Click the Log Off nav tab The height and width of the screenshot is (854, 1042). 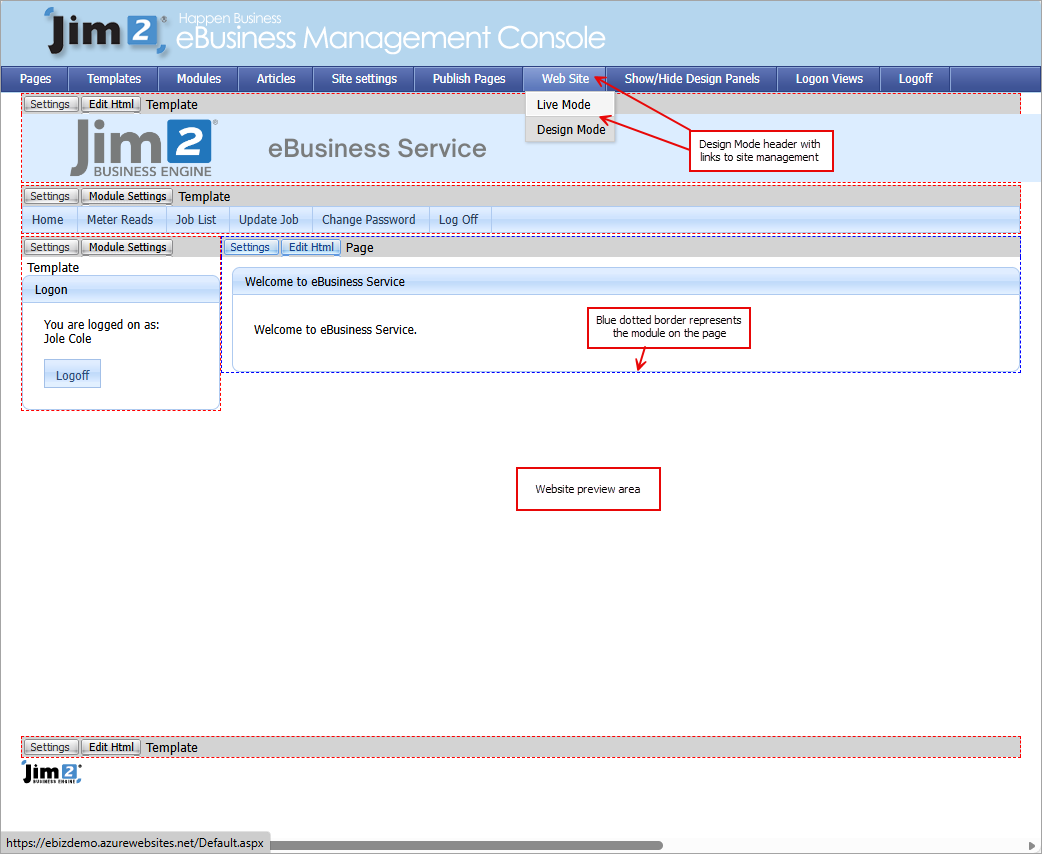pos(459,219)
